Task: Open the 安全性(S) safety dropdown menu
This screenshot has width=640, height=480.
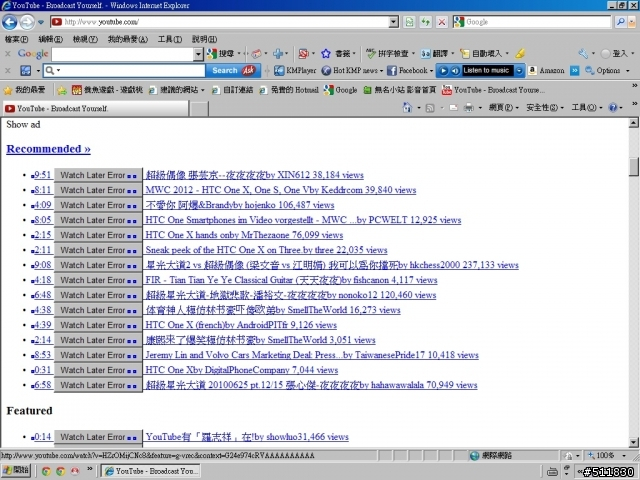Action: (x=544, y=108)
